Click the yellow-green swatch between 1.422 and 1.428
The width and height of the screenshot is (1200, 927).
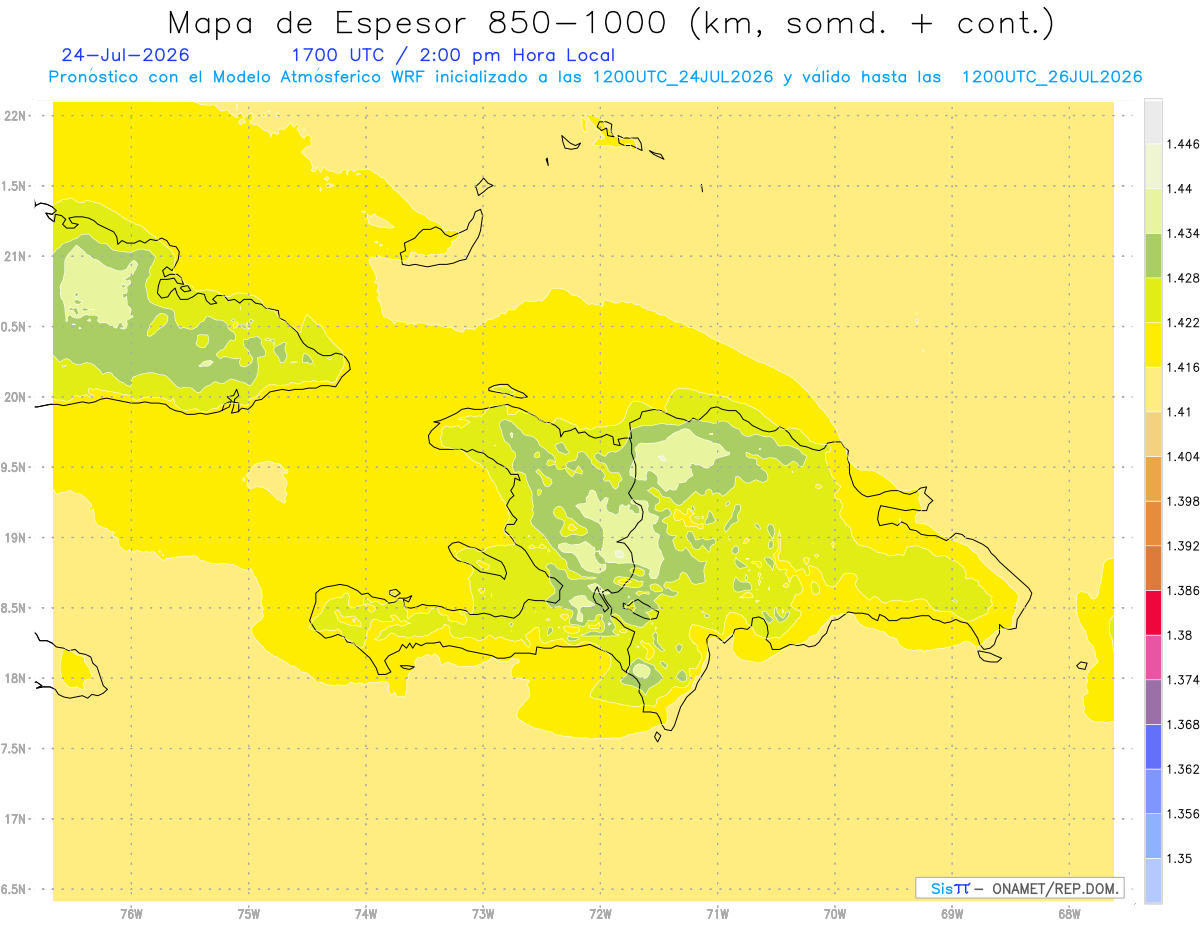click(x=1153, y=300)
